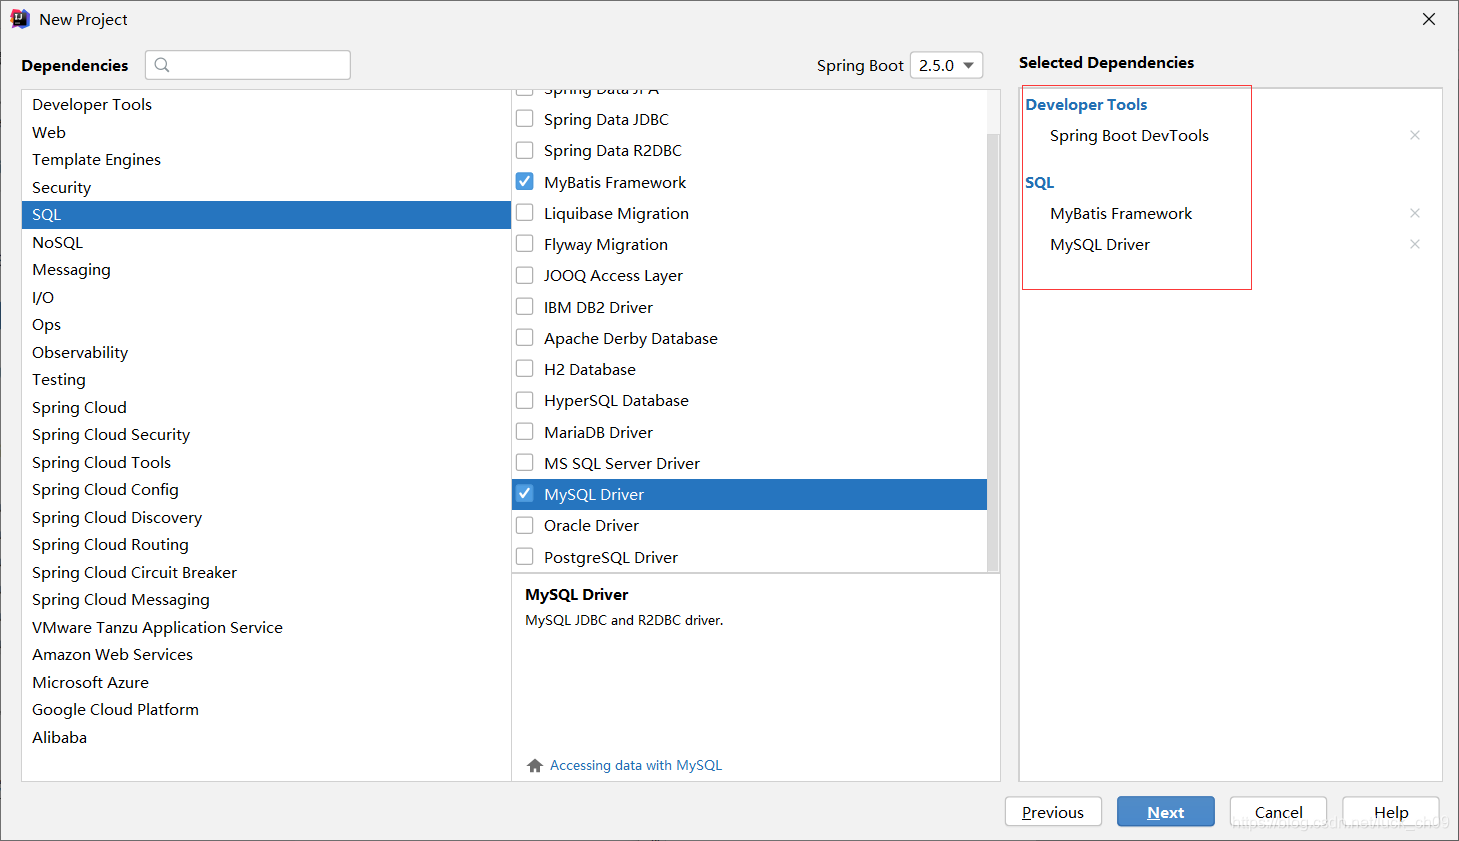Check the MariaDB Driver checkbox

[x=524, y=432]
